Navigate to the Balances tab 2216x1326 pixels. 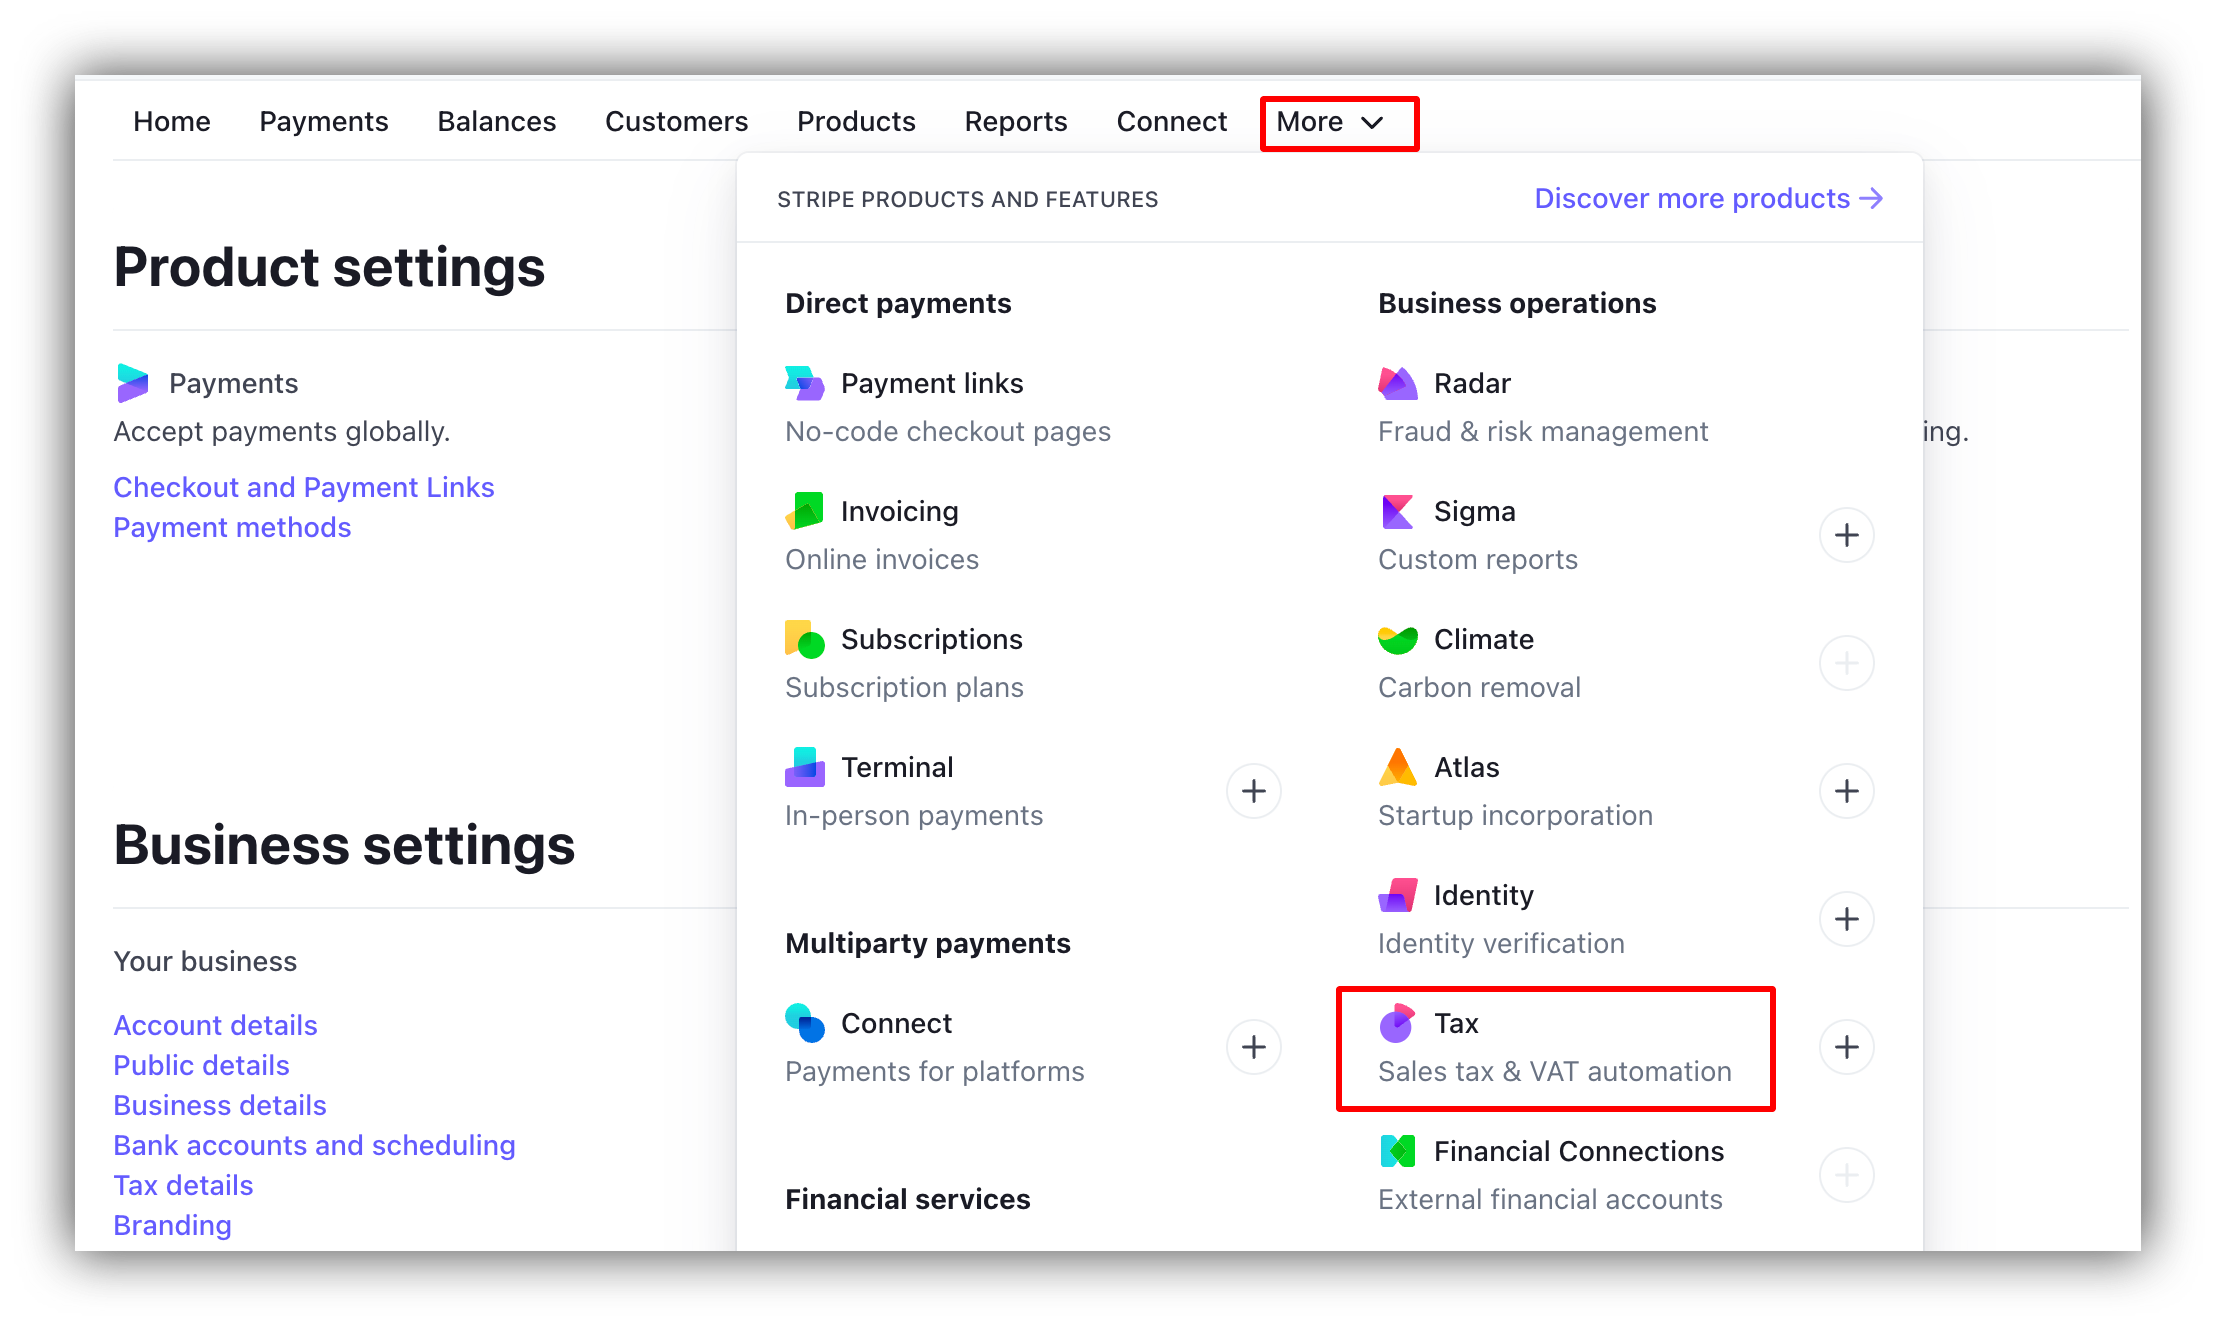496,121
